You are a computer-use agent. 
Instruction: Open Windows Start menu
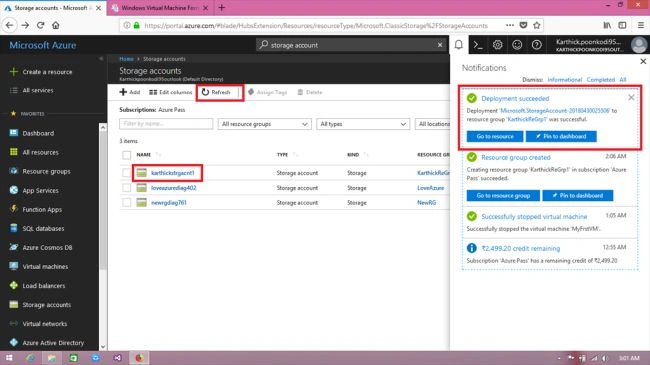click(x=9, y=358)
